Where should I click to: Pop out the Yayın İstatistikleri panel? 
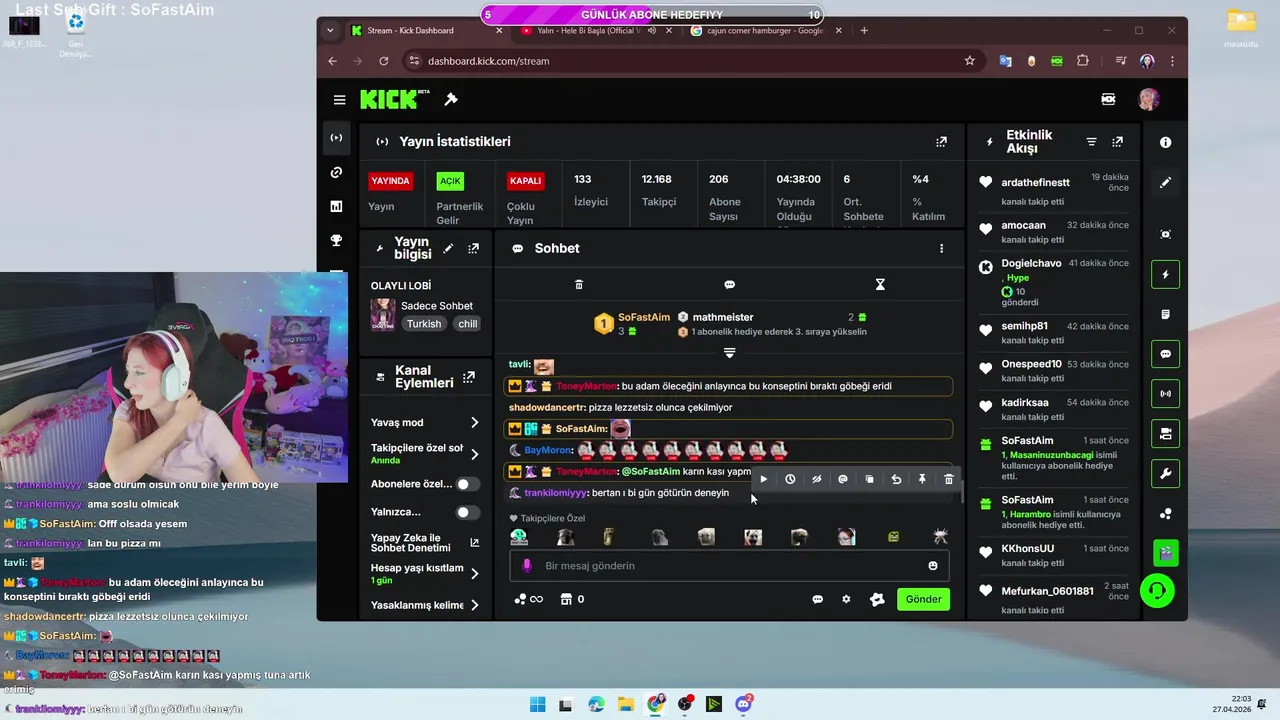coord(941,142)
